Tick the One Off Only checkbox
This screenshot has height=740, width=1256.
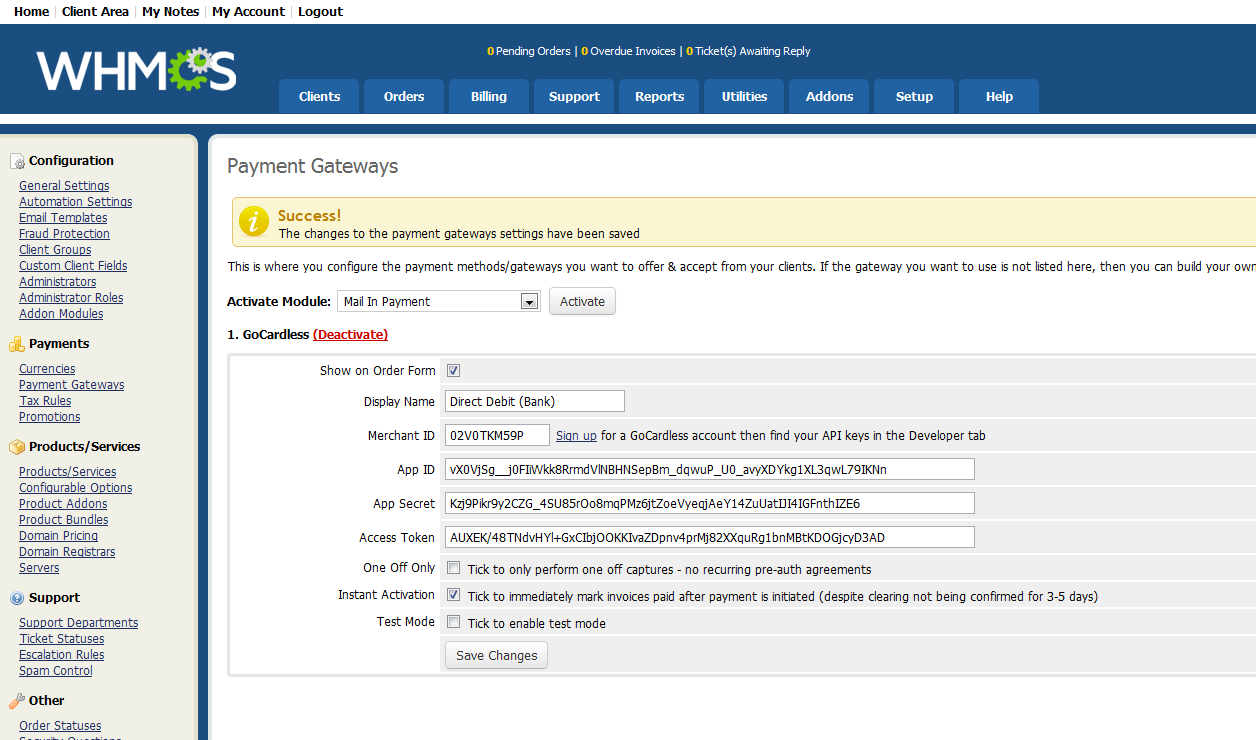453,568
